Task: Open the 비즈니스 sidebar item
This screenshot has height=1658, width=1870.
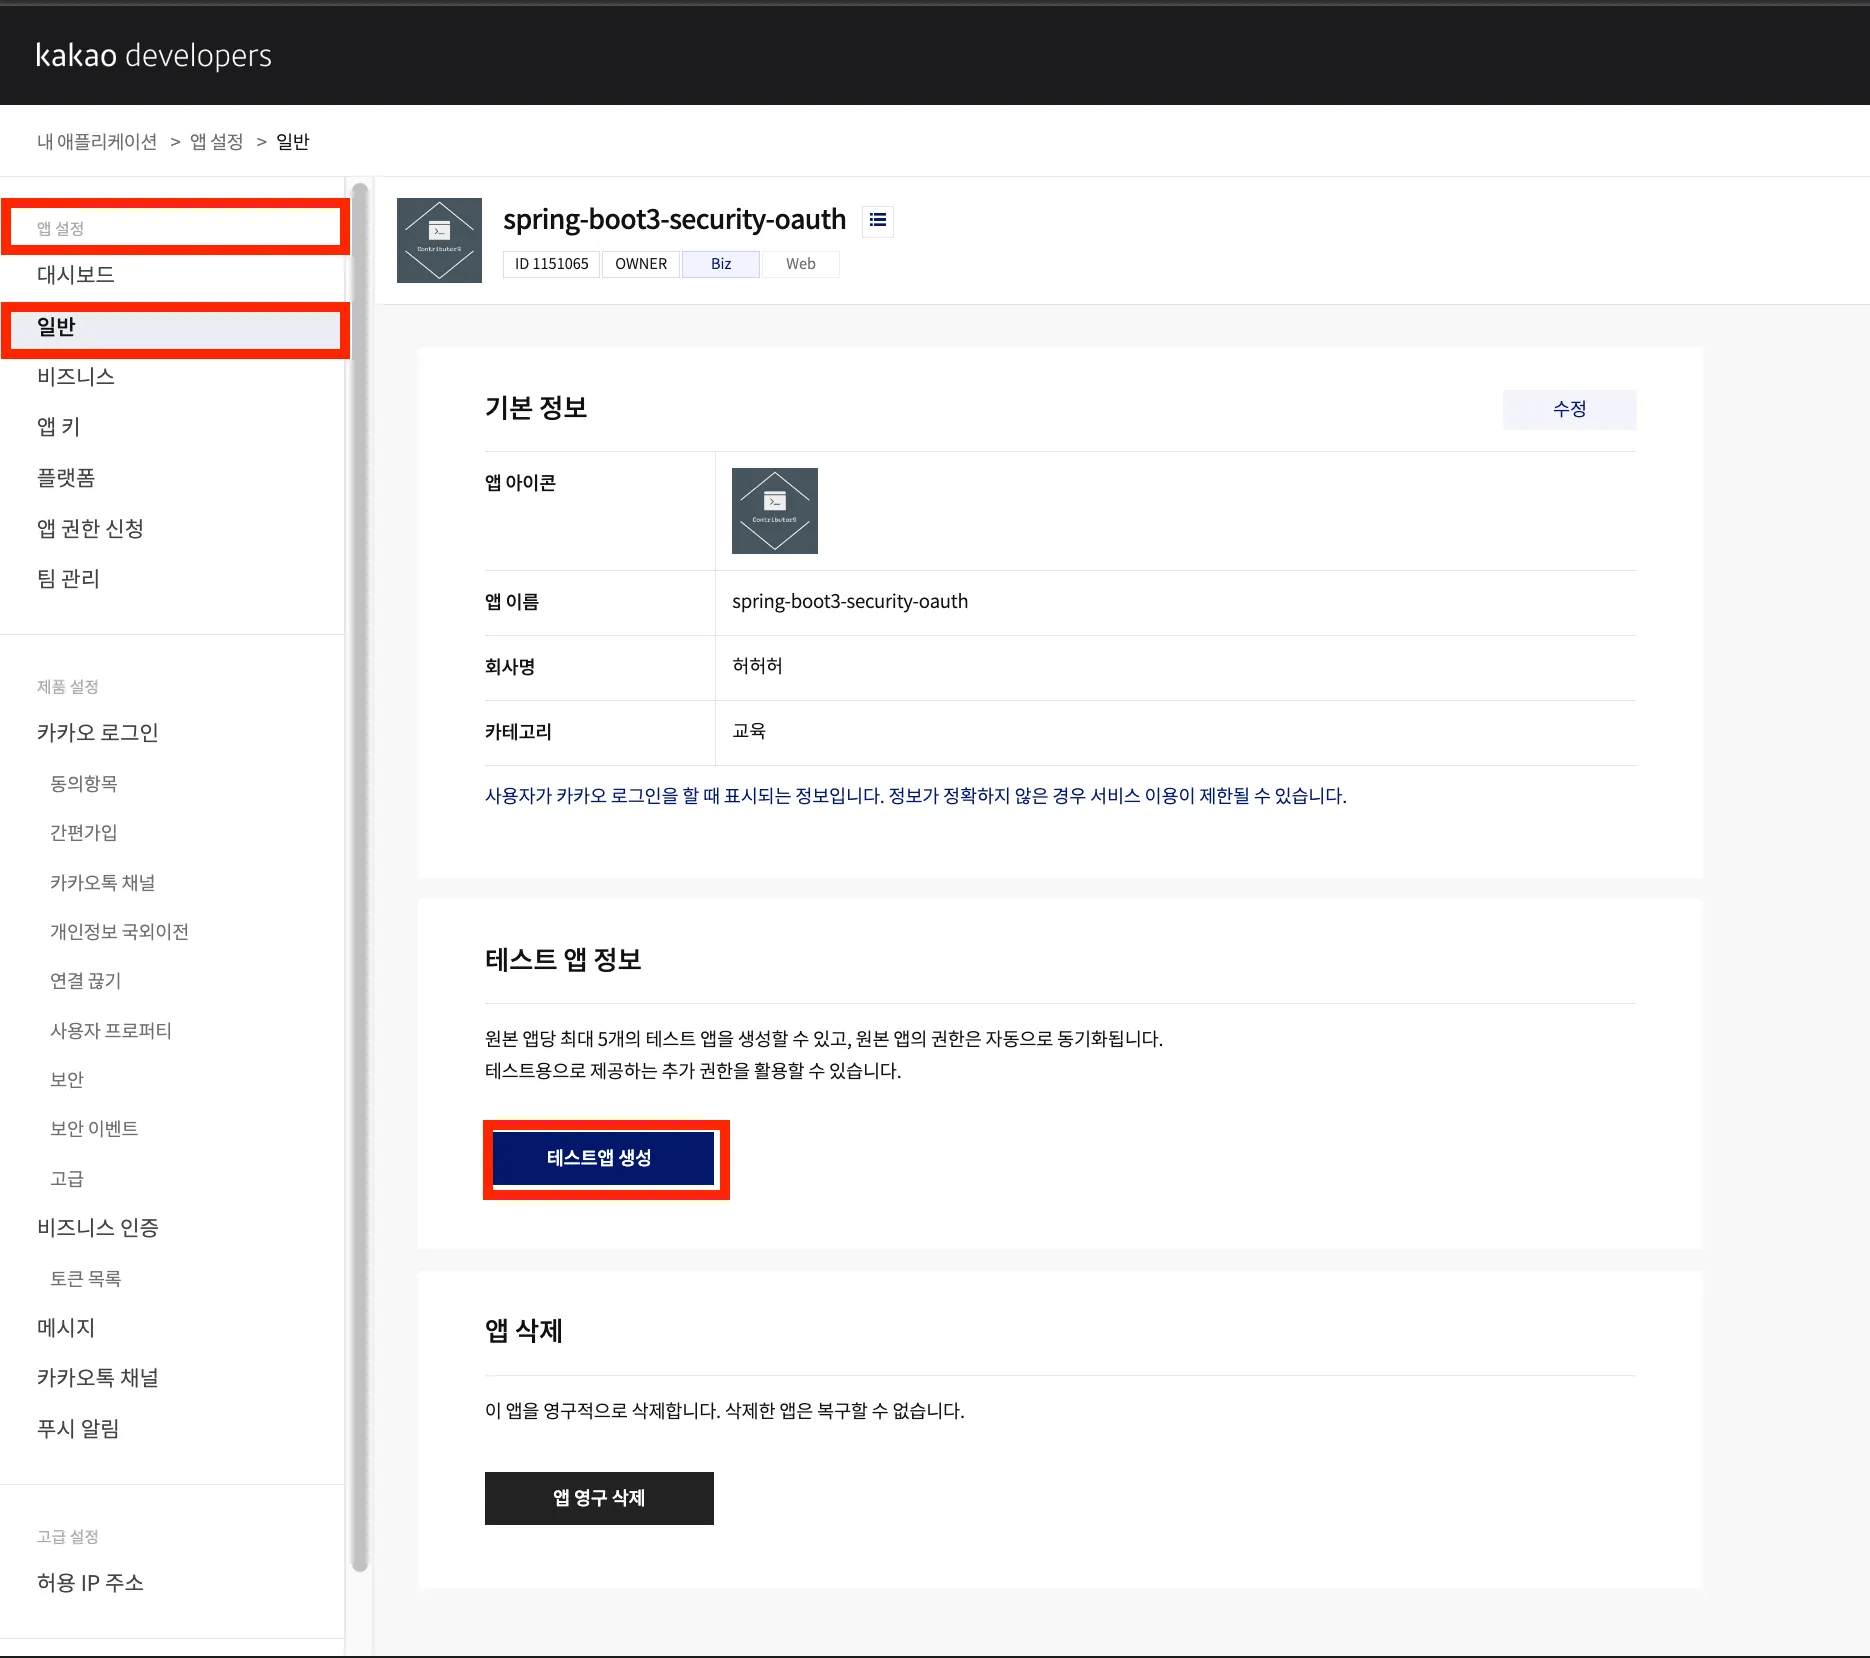Action: [76, 377]
